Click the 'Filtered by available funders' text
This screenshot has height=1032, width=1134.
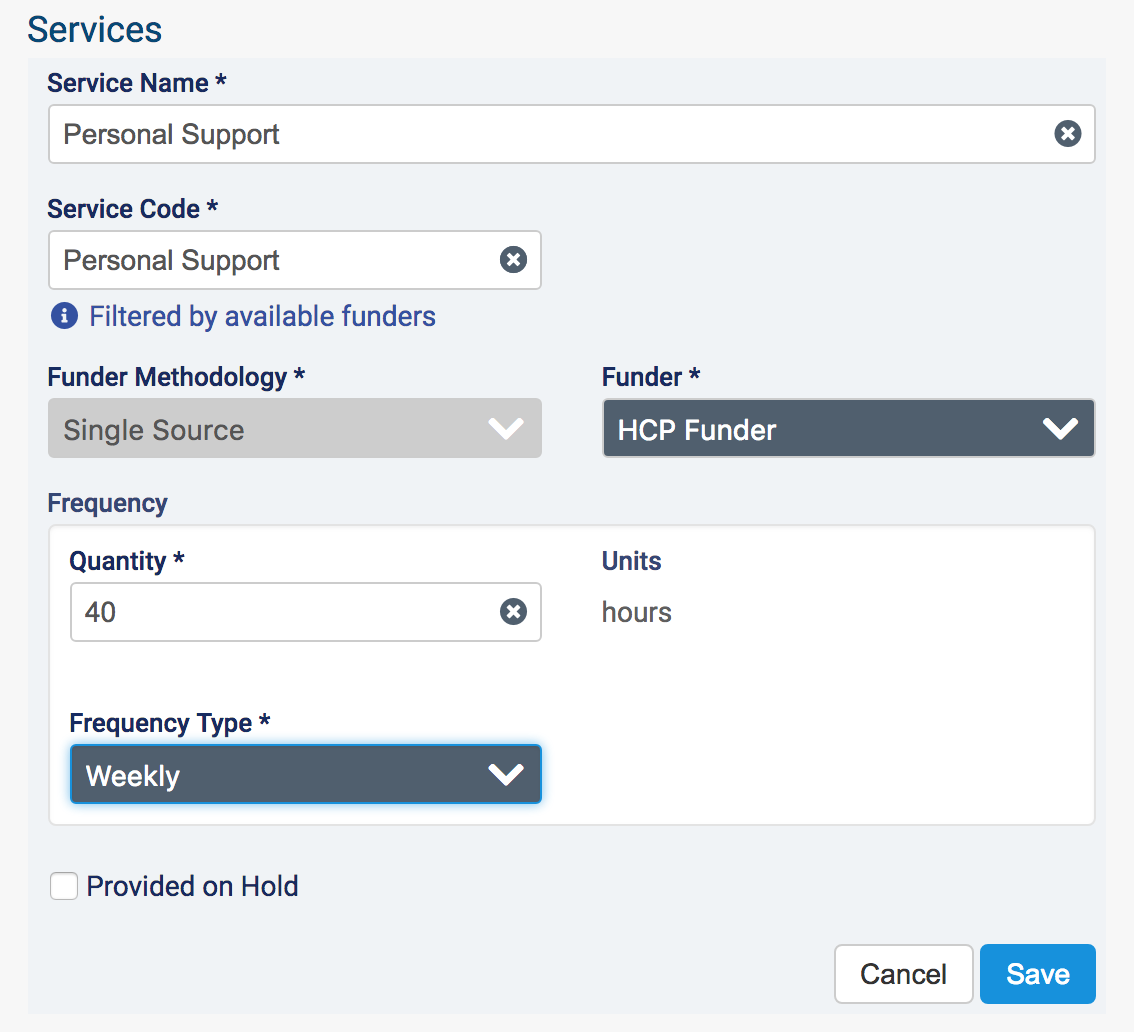click(262, 317)
